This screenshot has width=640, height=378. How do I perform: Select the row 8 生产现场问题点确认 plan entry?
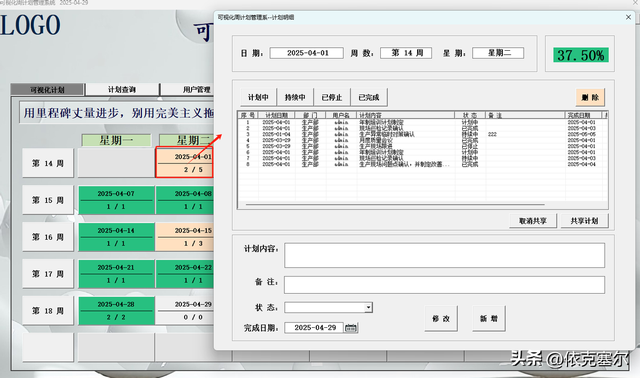point(422,164)
